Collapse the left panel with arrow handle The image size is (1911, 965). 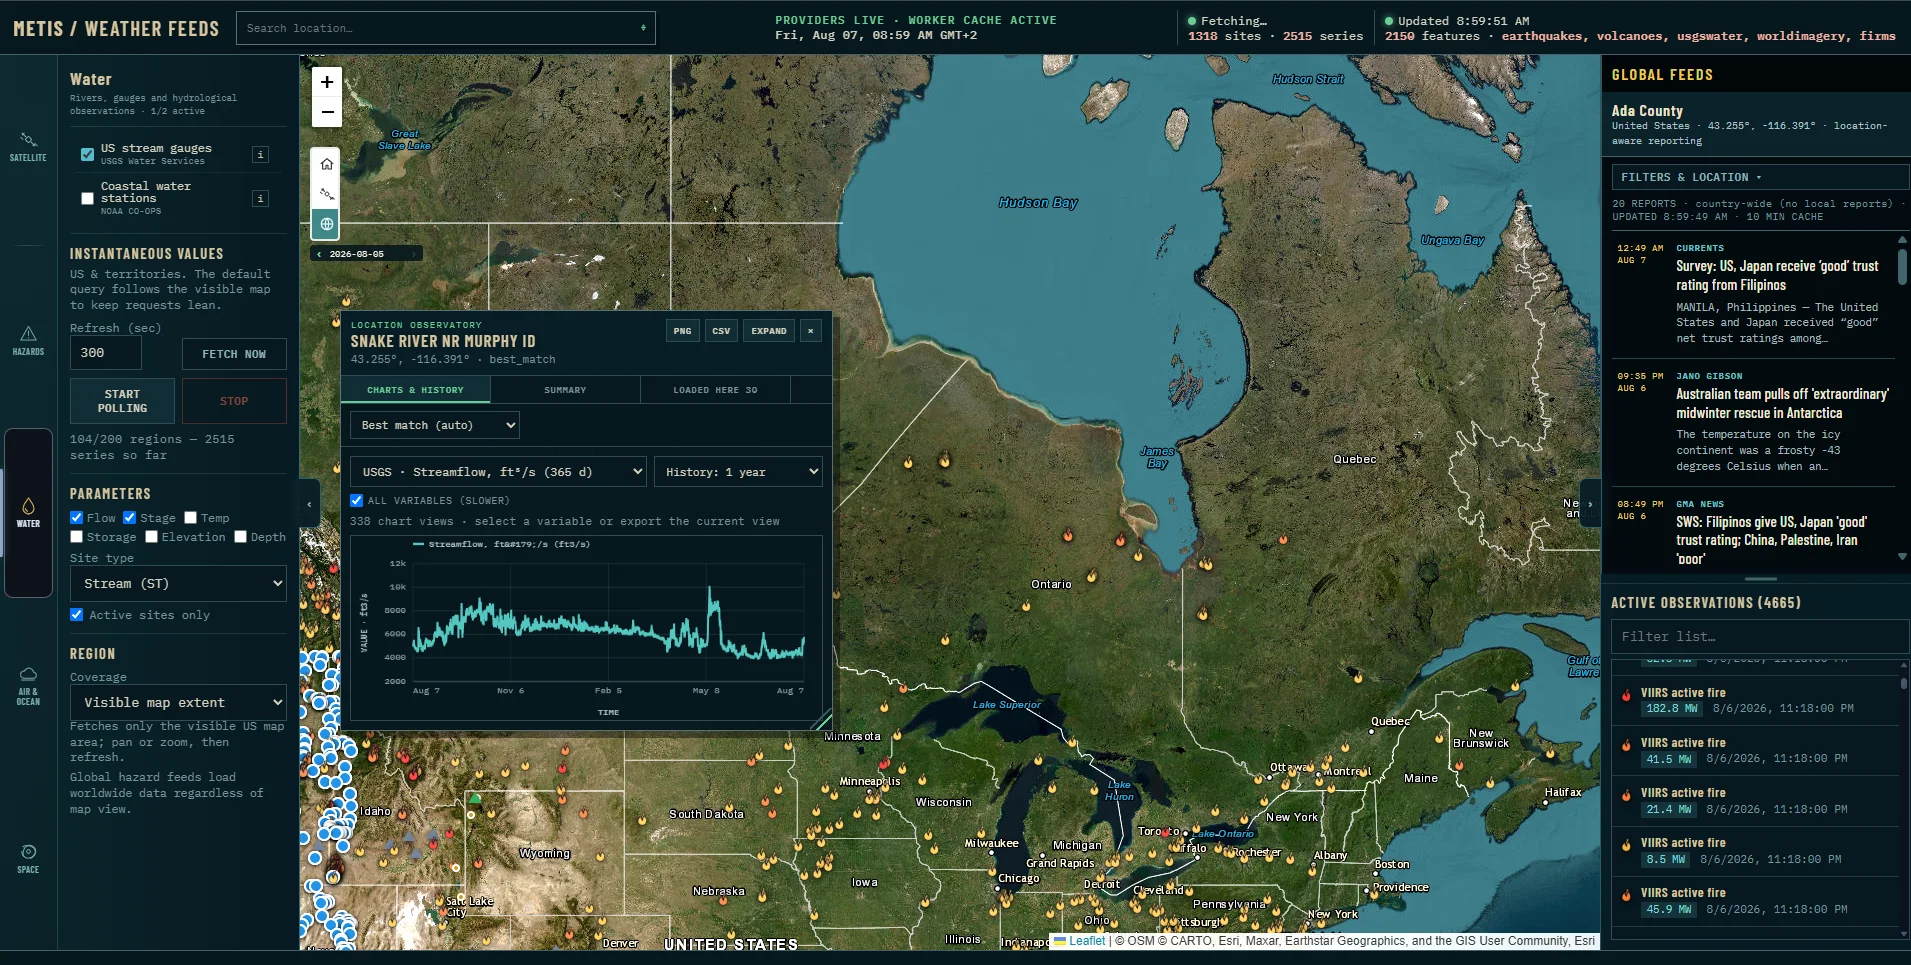[x=309, y=505]
